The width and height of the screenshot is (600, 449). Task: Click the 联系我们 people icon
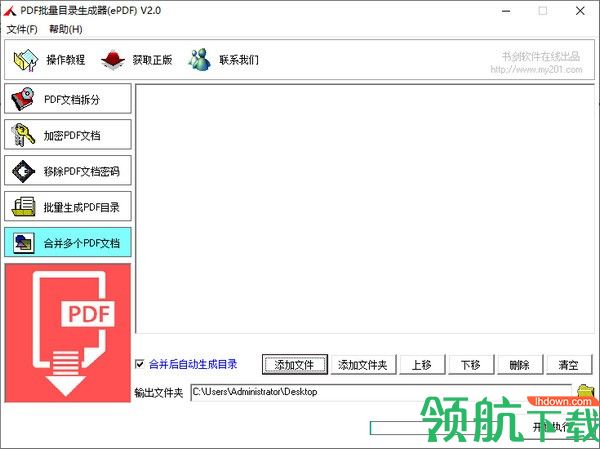pyautogui.click(x=199, y=60)
